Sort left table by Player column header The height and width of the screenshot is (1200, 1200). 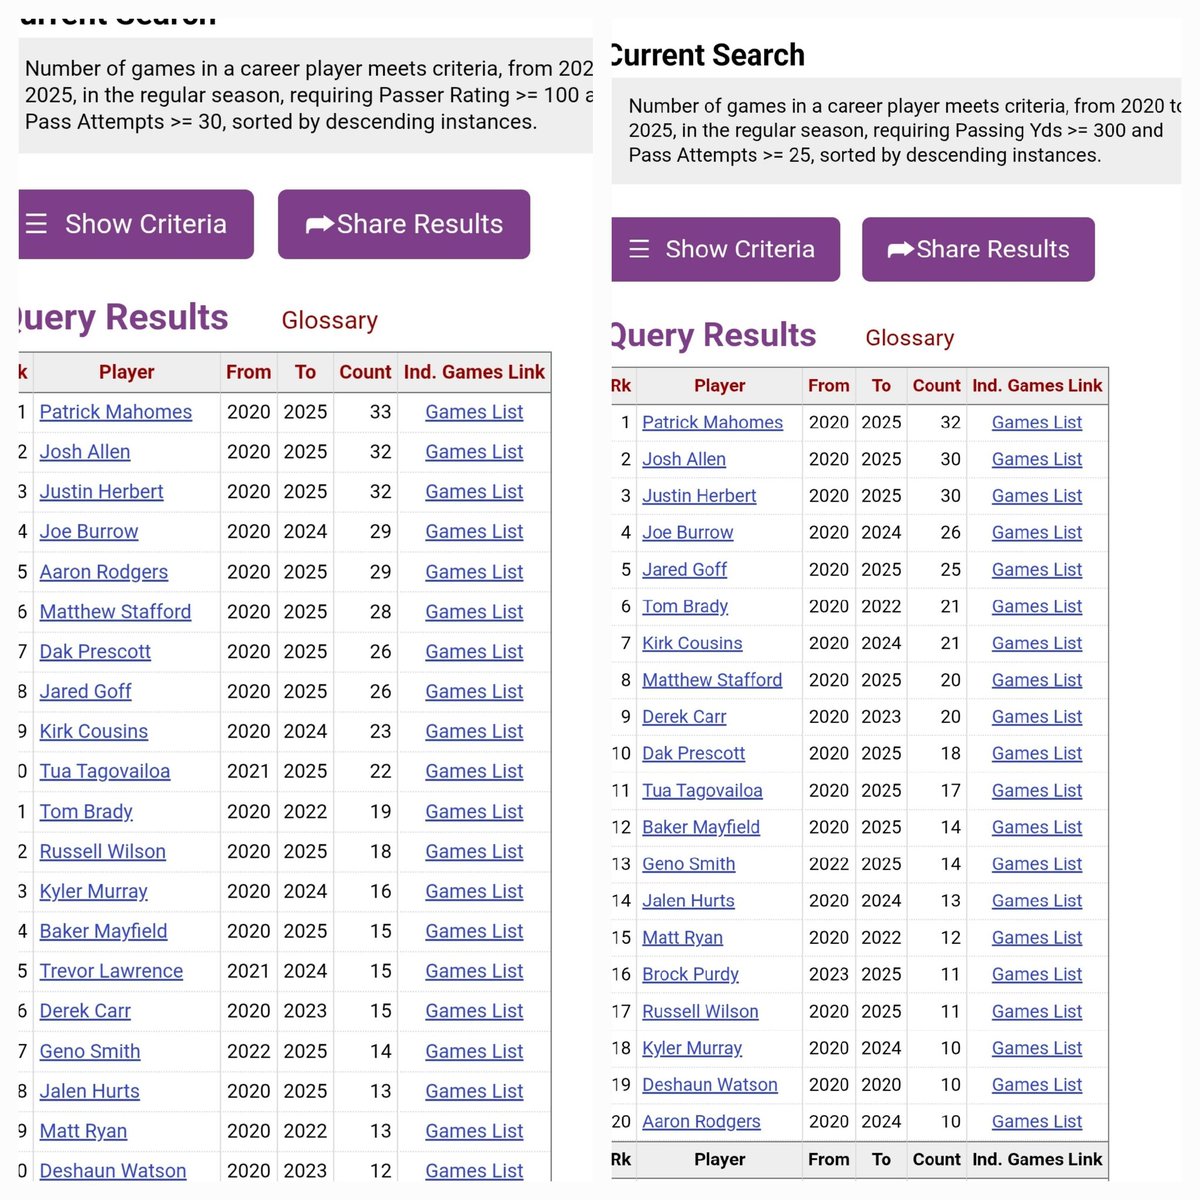126,372
